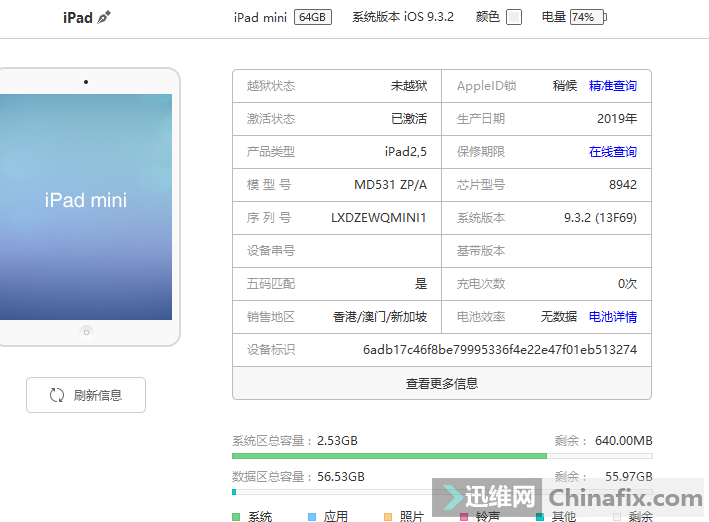Open 在线查询 warranty link
This screenshot has height=522, width=709.
[x=612, y=152]
